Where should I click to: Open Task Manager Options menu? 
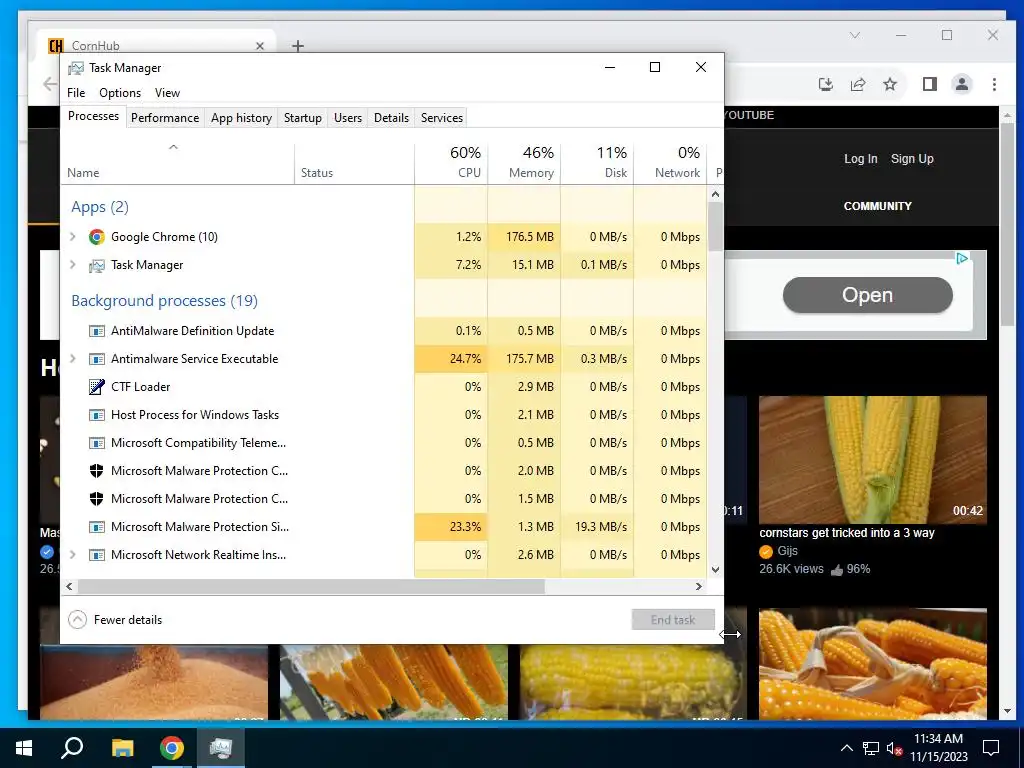point(120,93)
